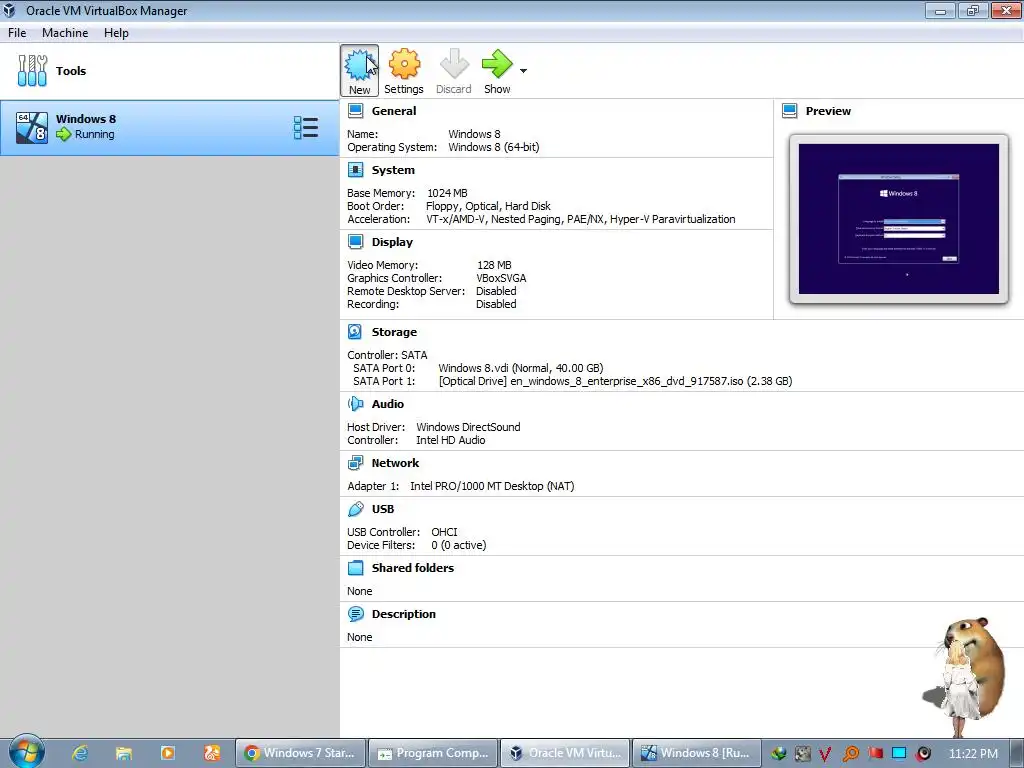Select the Windows 8 virtual machine entry
Image resolution: width=1024 pixels, height=768 pixels.
(170, 128)
